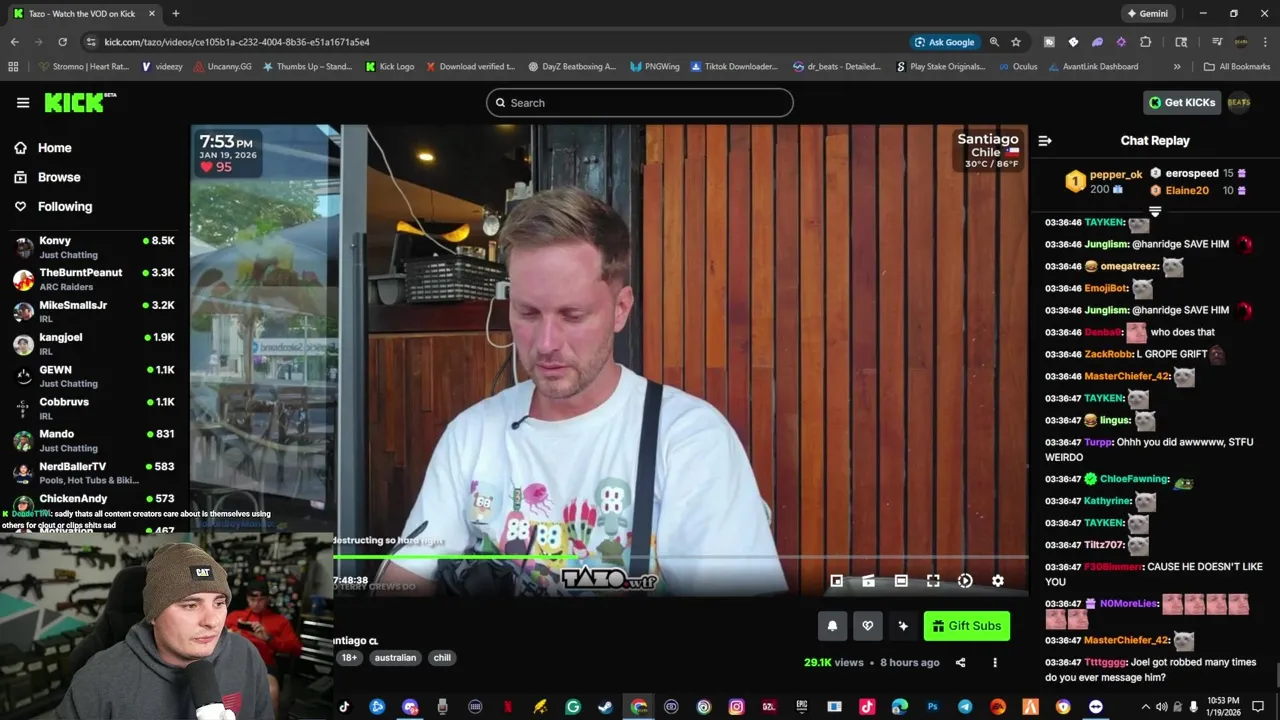Show hidden system tray icons

tap(1146, 706)
